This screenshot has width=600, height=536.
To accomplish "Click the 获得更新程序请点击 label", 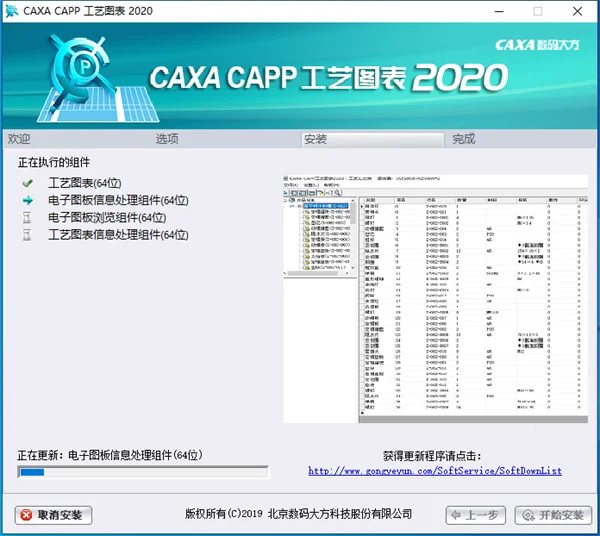I will click(x=432, y=456).
